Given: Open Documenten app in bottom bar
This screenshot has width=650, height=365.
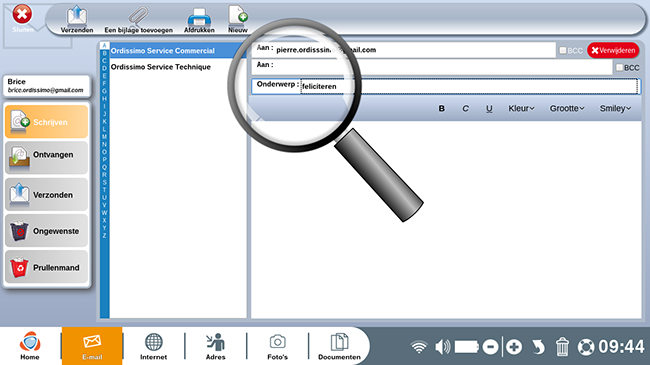Looking at the screenshot, I should [339, 346].
